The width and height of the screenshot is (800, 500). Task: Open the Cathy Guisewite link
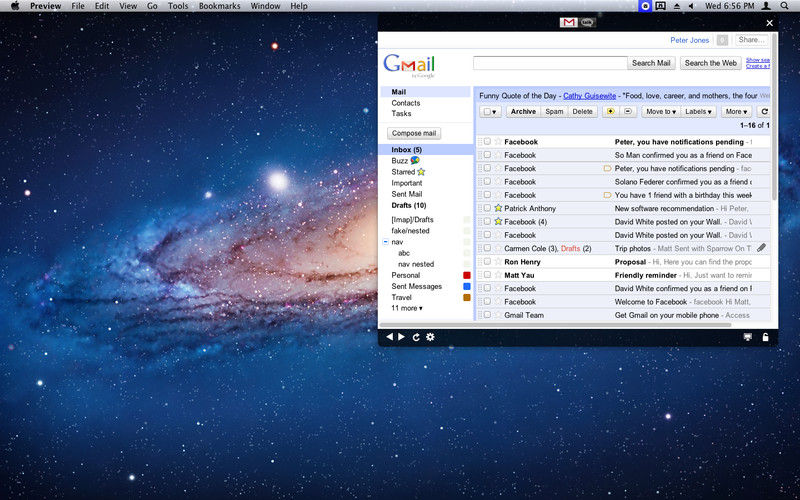589,95
